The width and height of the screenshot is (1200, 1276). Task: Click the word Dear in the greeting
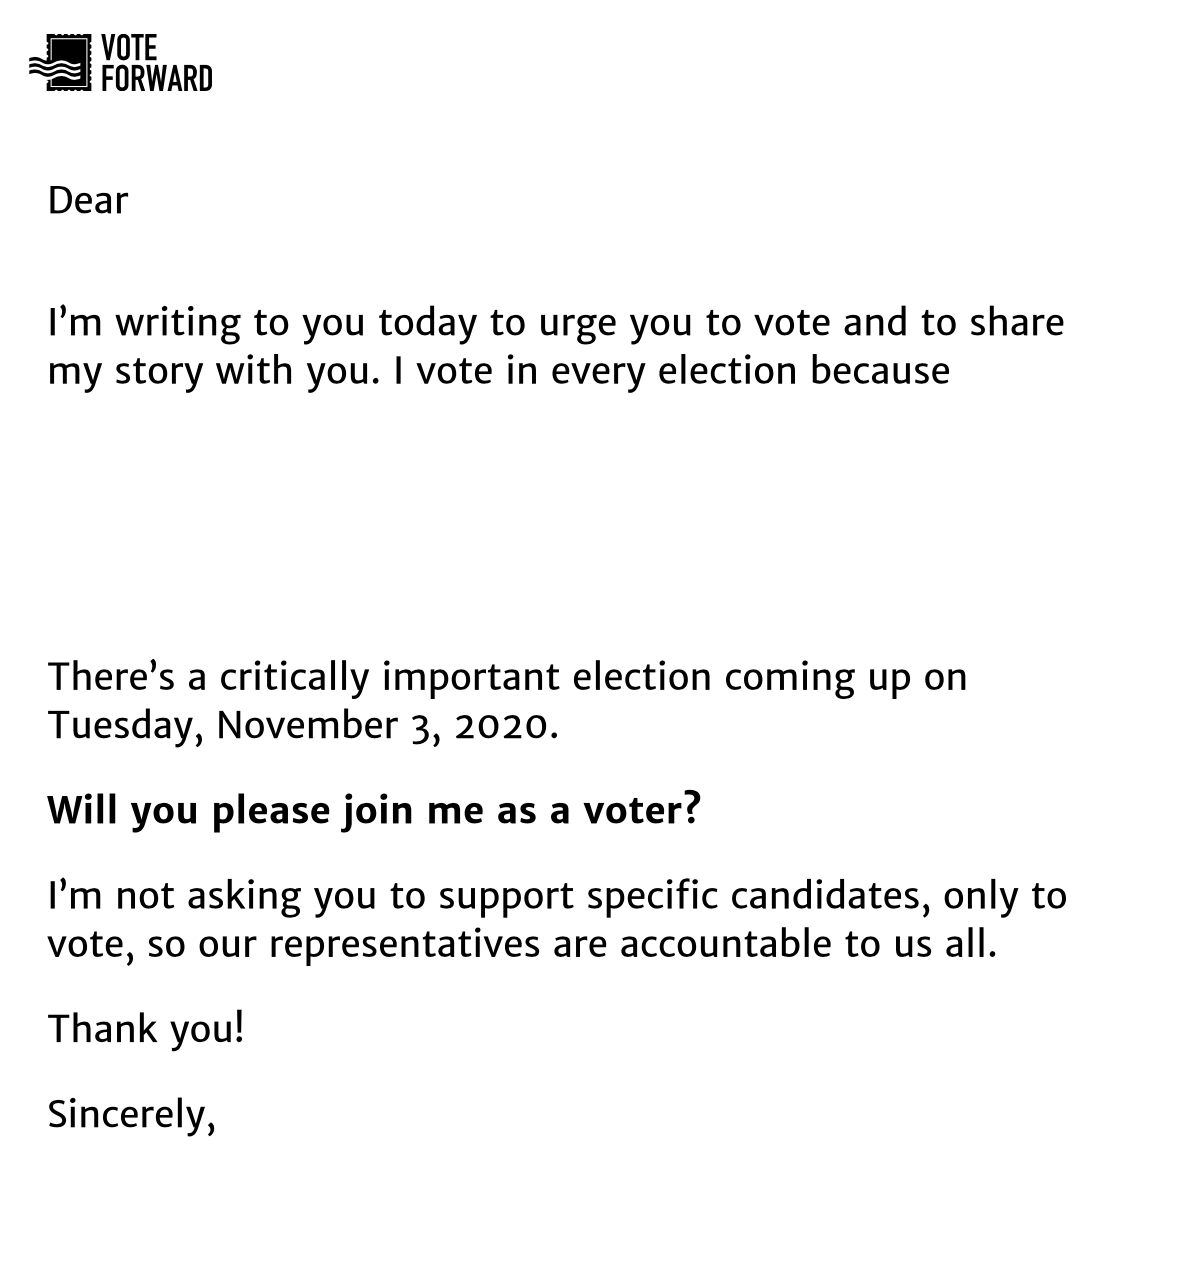[88, 201]
